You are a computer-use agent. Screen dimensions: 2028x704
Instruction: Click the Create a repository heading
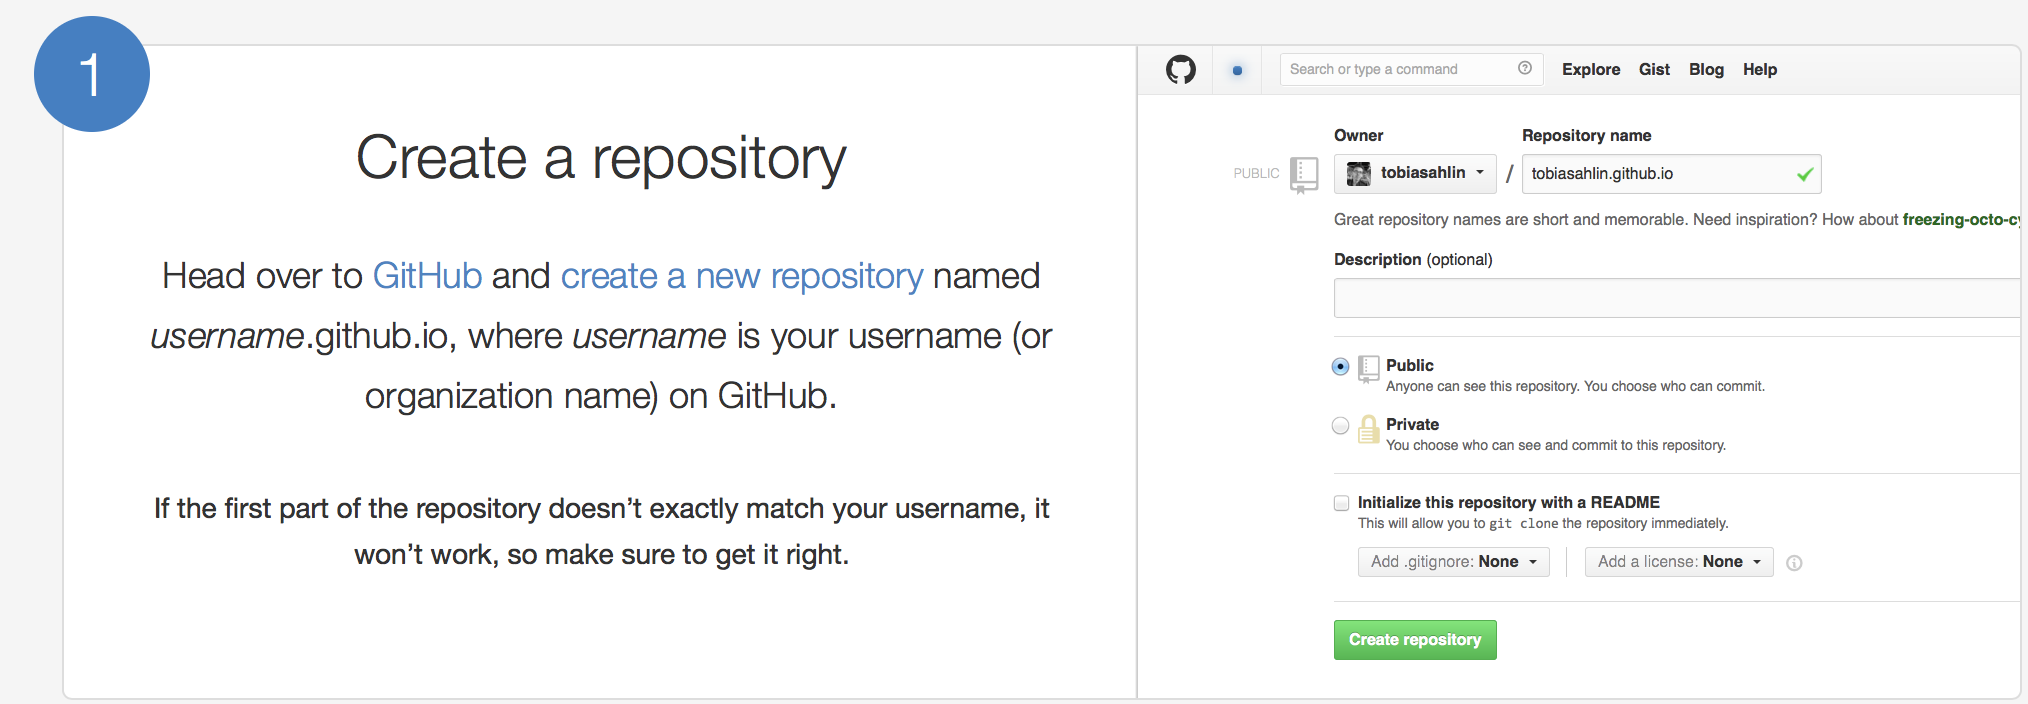pyautogui.click(x=601, y=158)
